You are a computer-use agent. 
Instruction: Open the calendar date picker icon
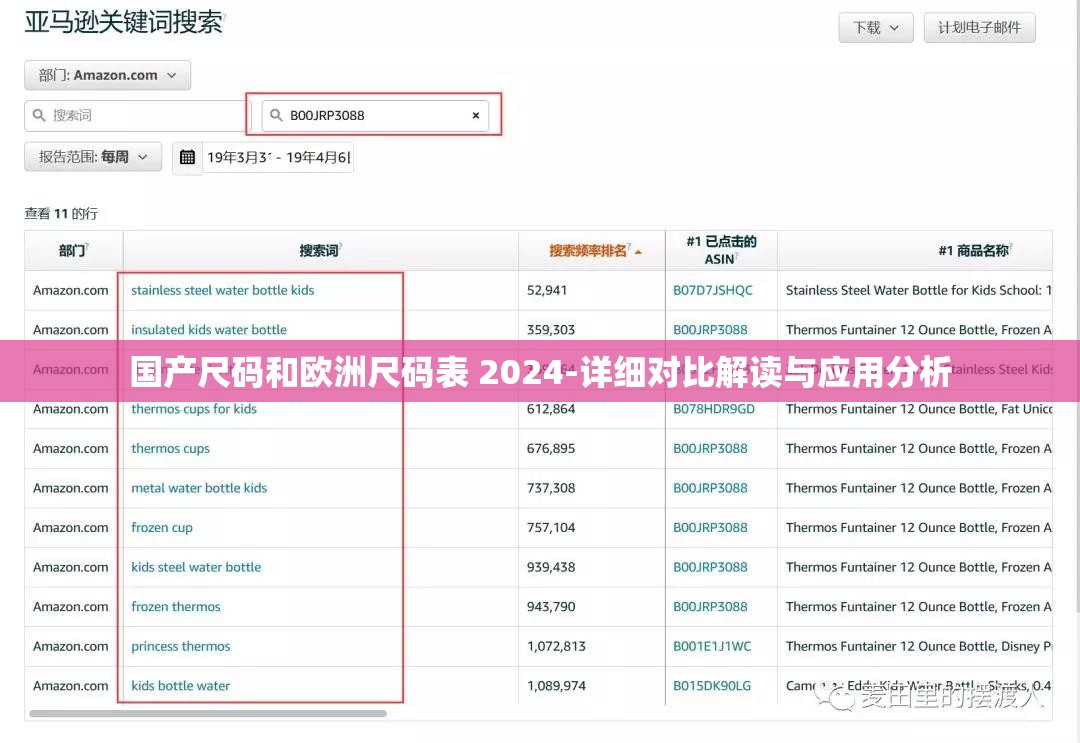coord(187,156)
